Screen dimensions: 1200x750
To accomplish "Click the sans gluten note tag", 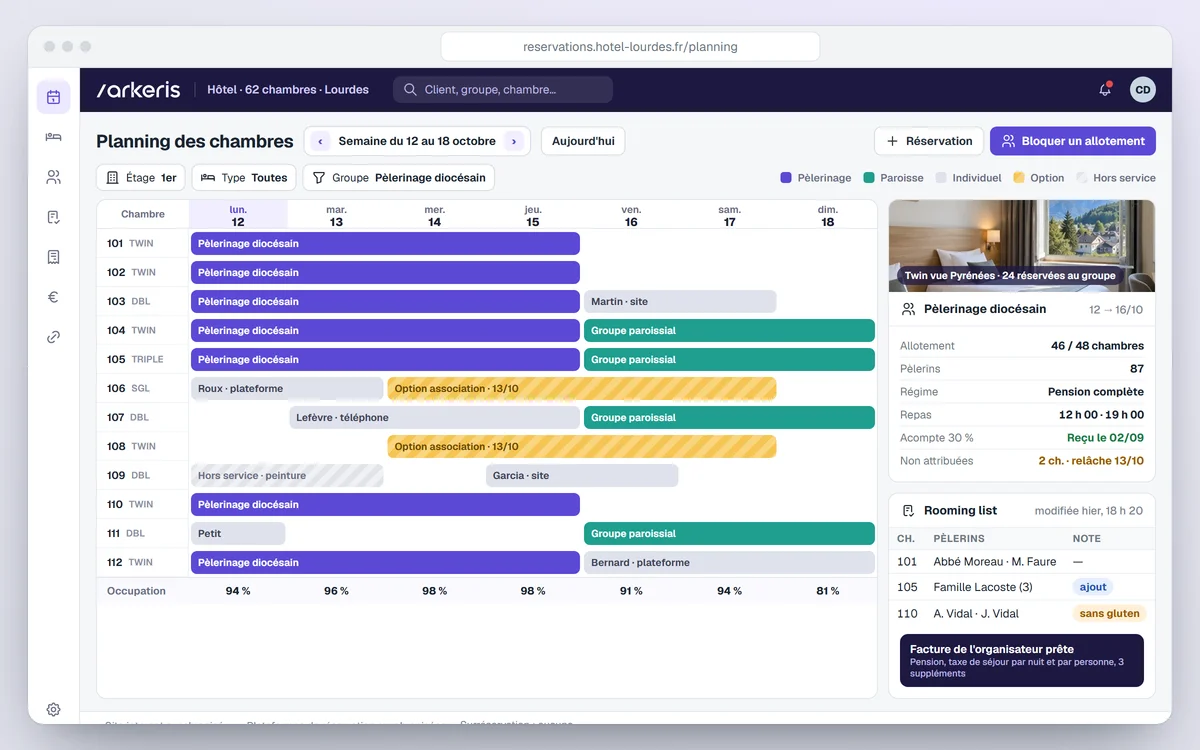I will [x=1109, y=613].
